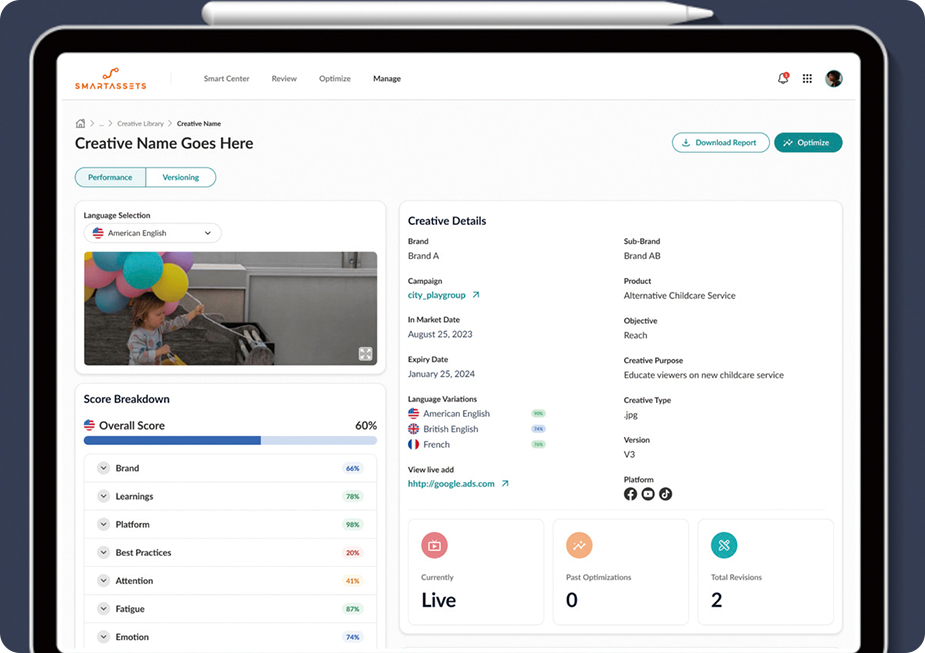Click the French flag icon
Screen dimensions: 925x653
point(414,444)
